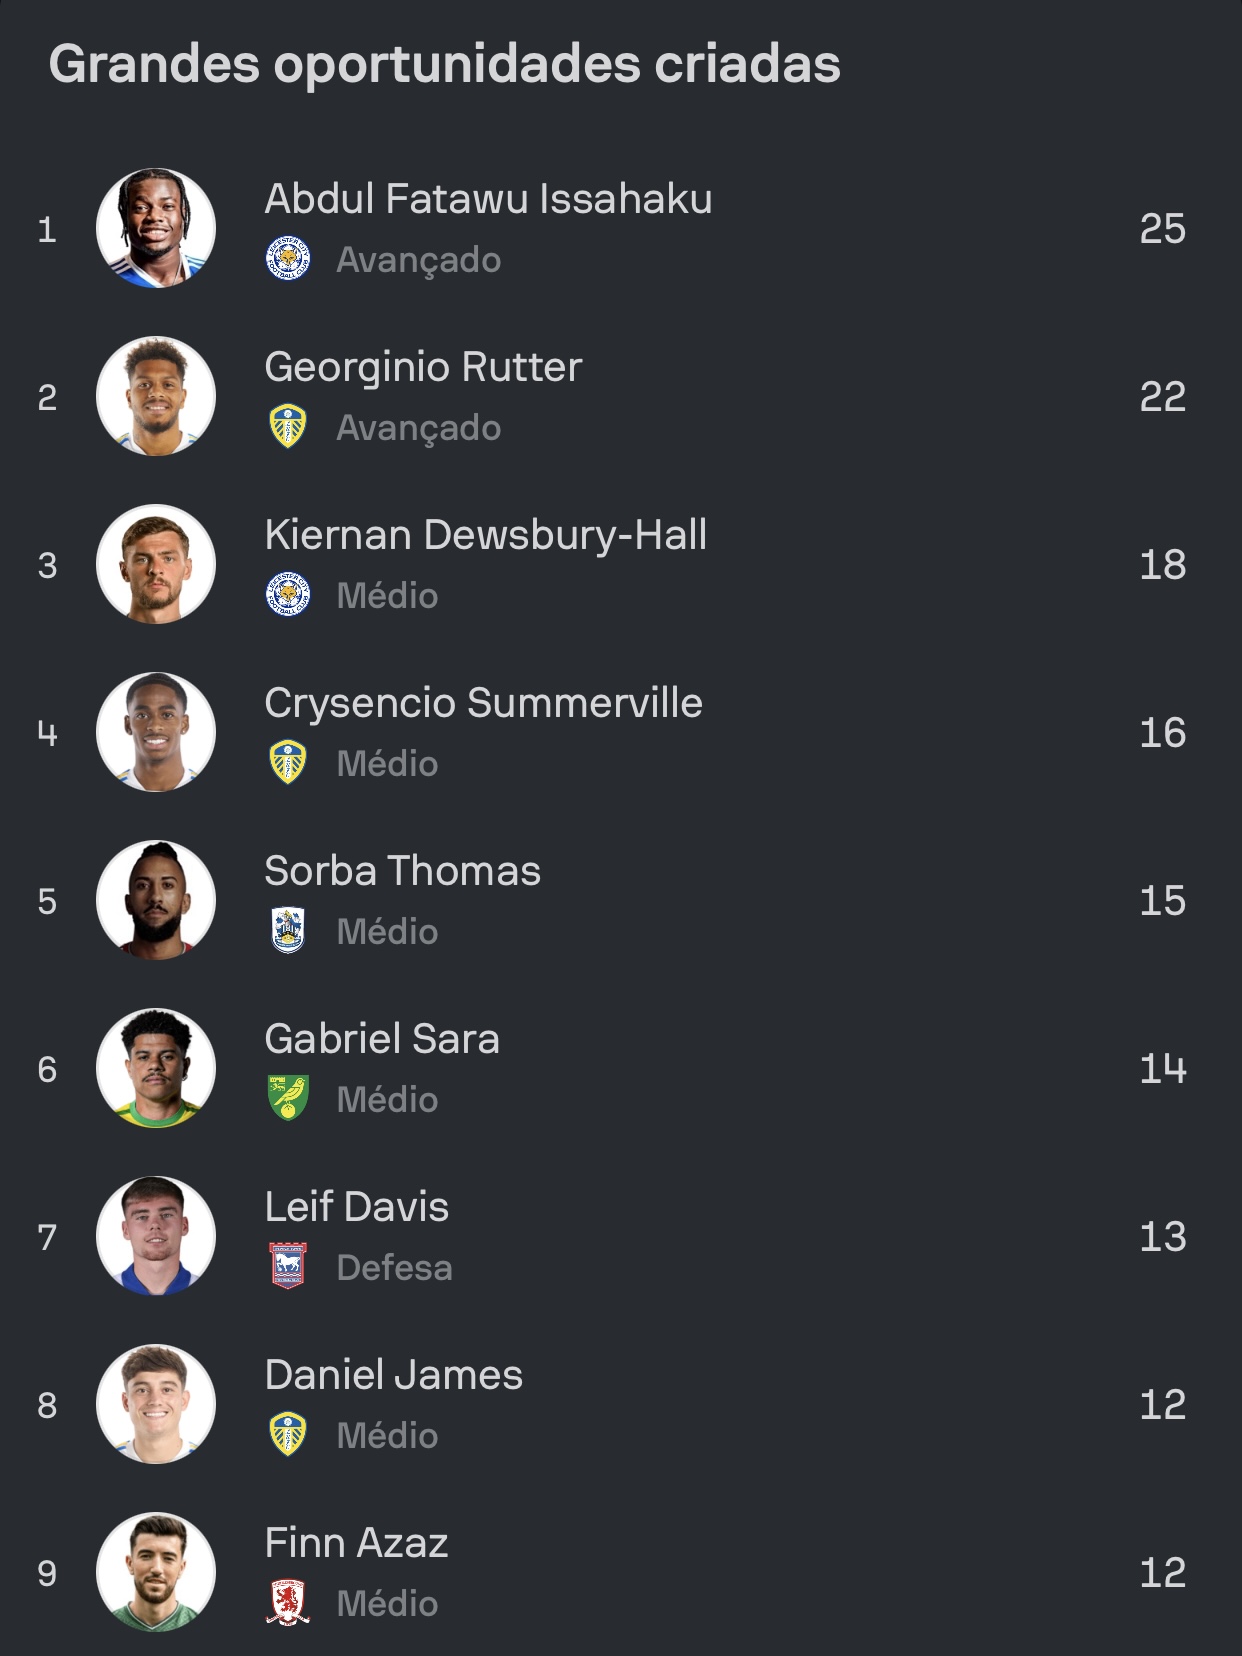
Task: Open Crysencio Summerville player name link
Action: coord(483,703)
